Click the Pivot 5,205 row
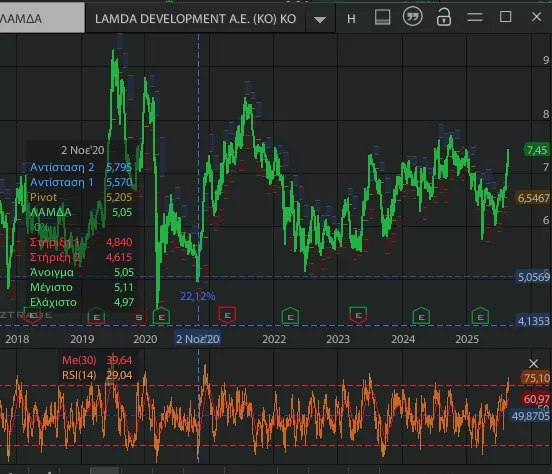Screen dimensions: 552x474 click(x=81, y=197)
